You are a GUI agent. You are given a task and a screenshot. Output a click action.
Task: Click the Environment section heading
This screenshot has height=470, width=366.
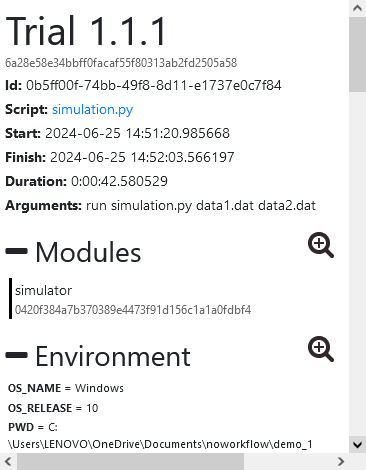pos(113,356)
